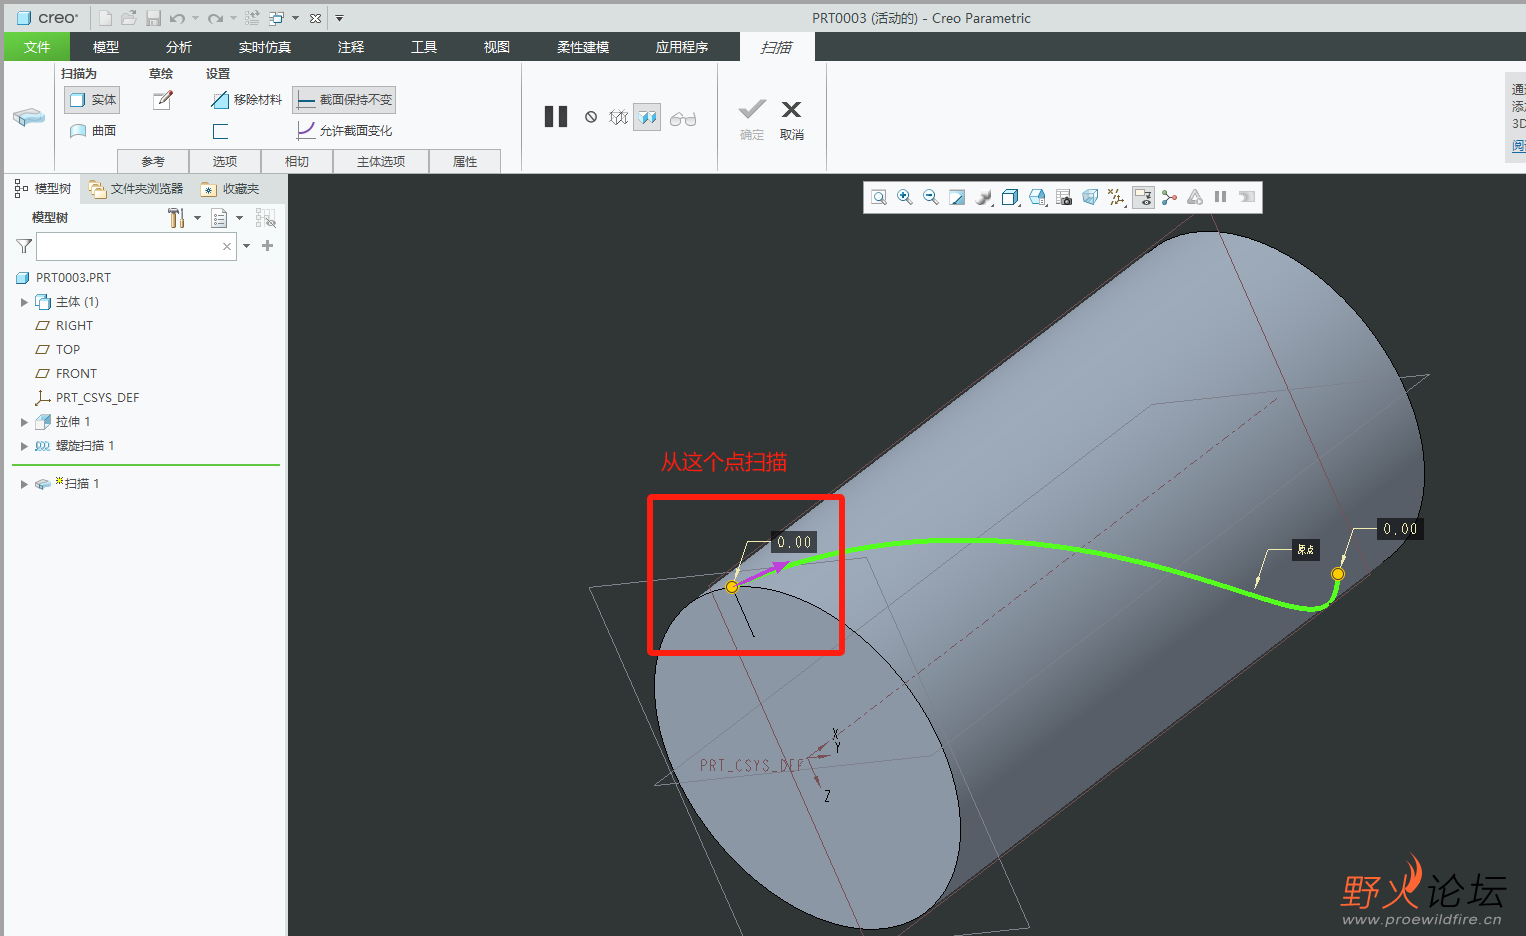Switch to the 分析 ribbon tab

(179, 47)
